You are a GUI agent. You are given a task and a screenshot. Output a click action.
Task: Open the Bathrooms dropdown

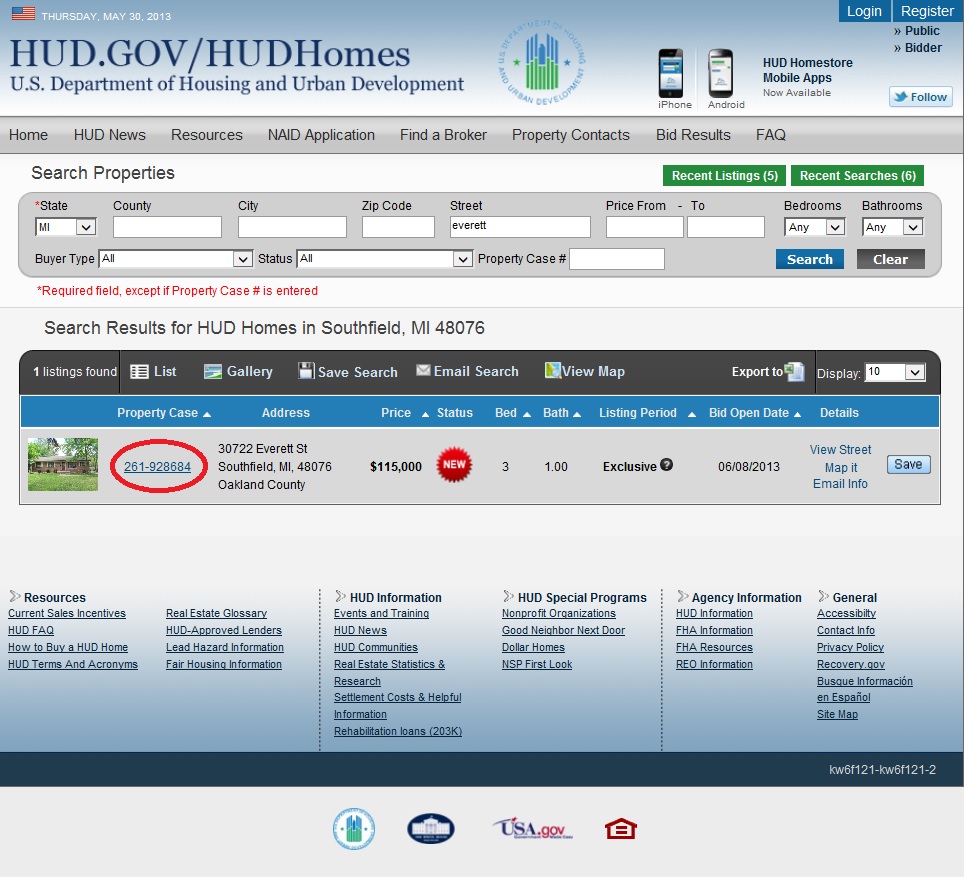pyautogui.click(x=893, y=228)
